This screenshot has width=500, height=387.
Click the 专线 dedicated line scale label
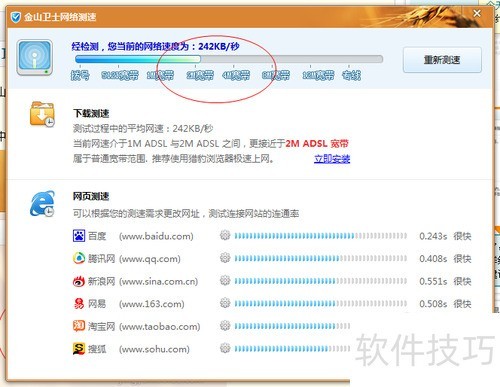pos(351,75)
